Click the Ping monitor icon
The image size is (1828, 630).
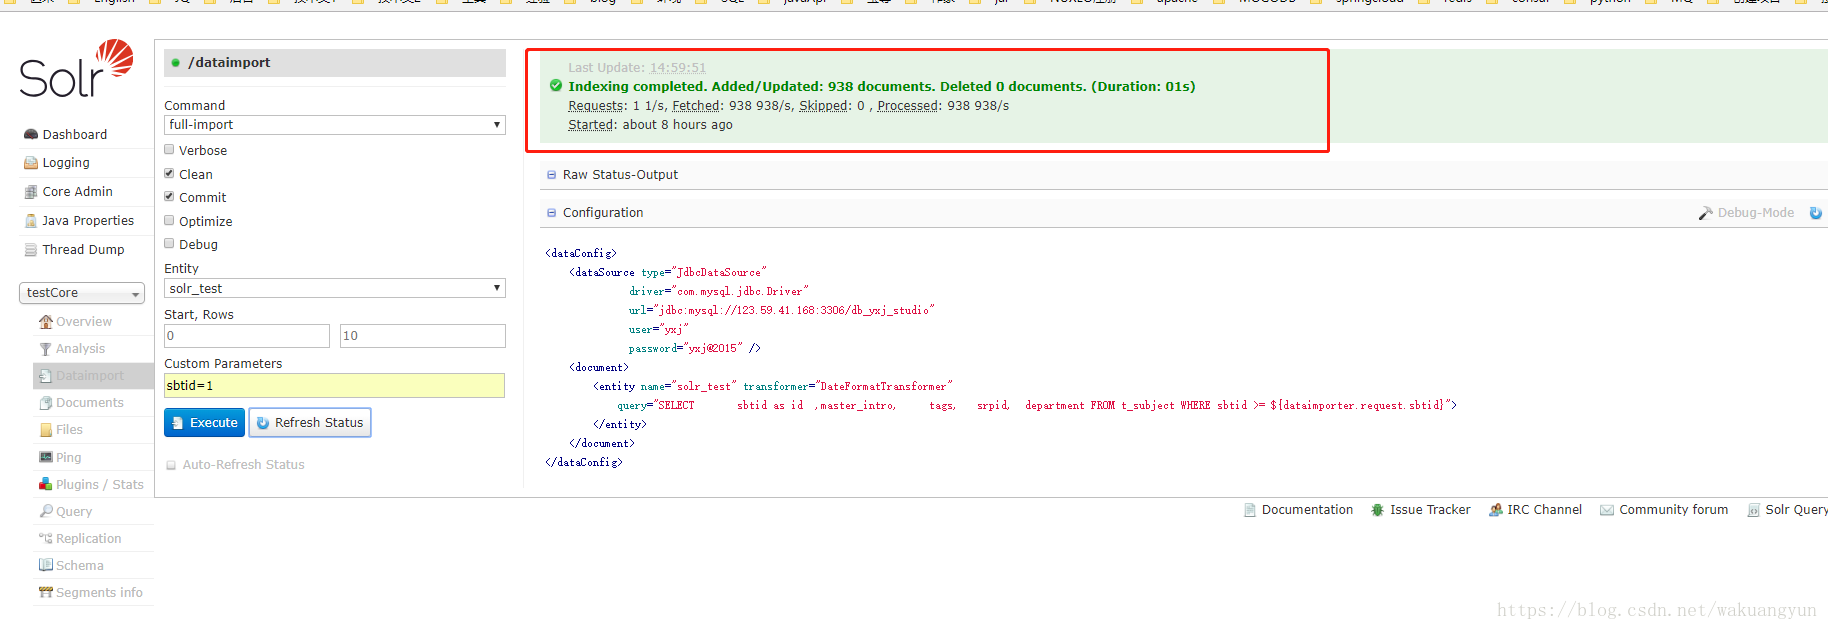46,457
